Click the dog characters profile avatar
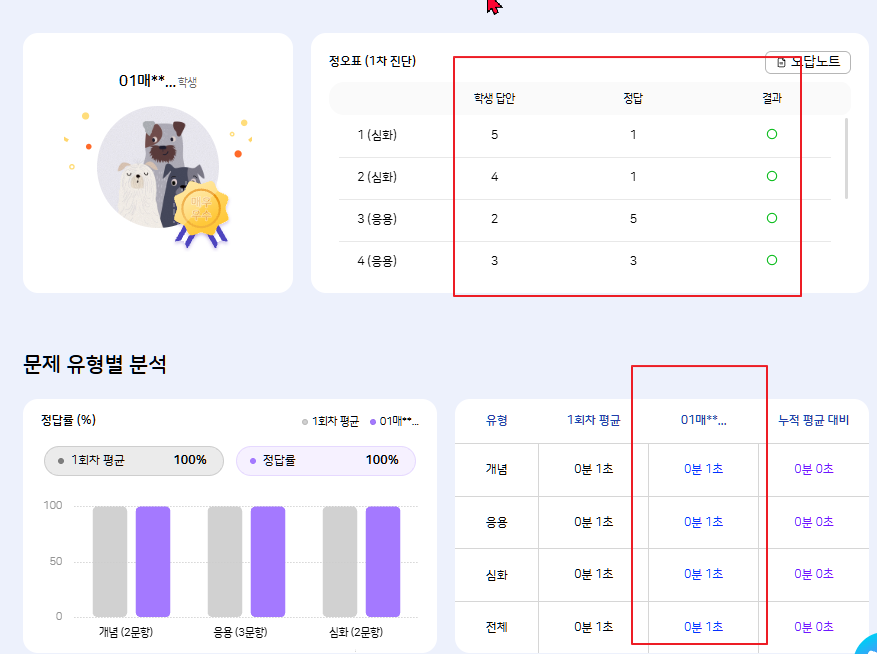877x654 pixels. 157,167
